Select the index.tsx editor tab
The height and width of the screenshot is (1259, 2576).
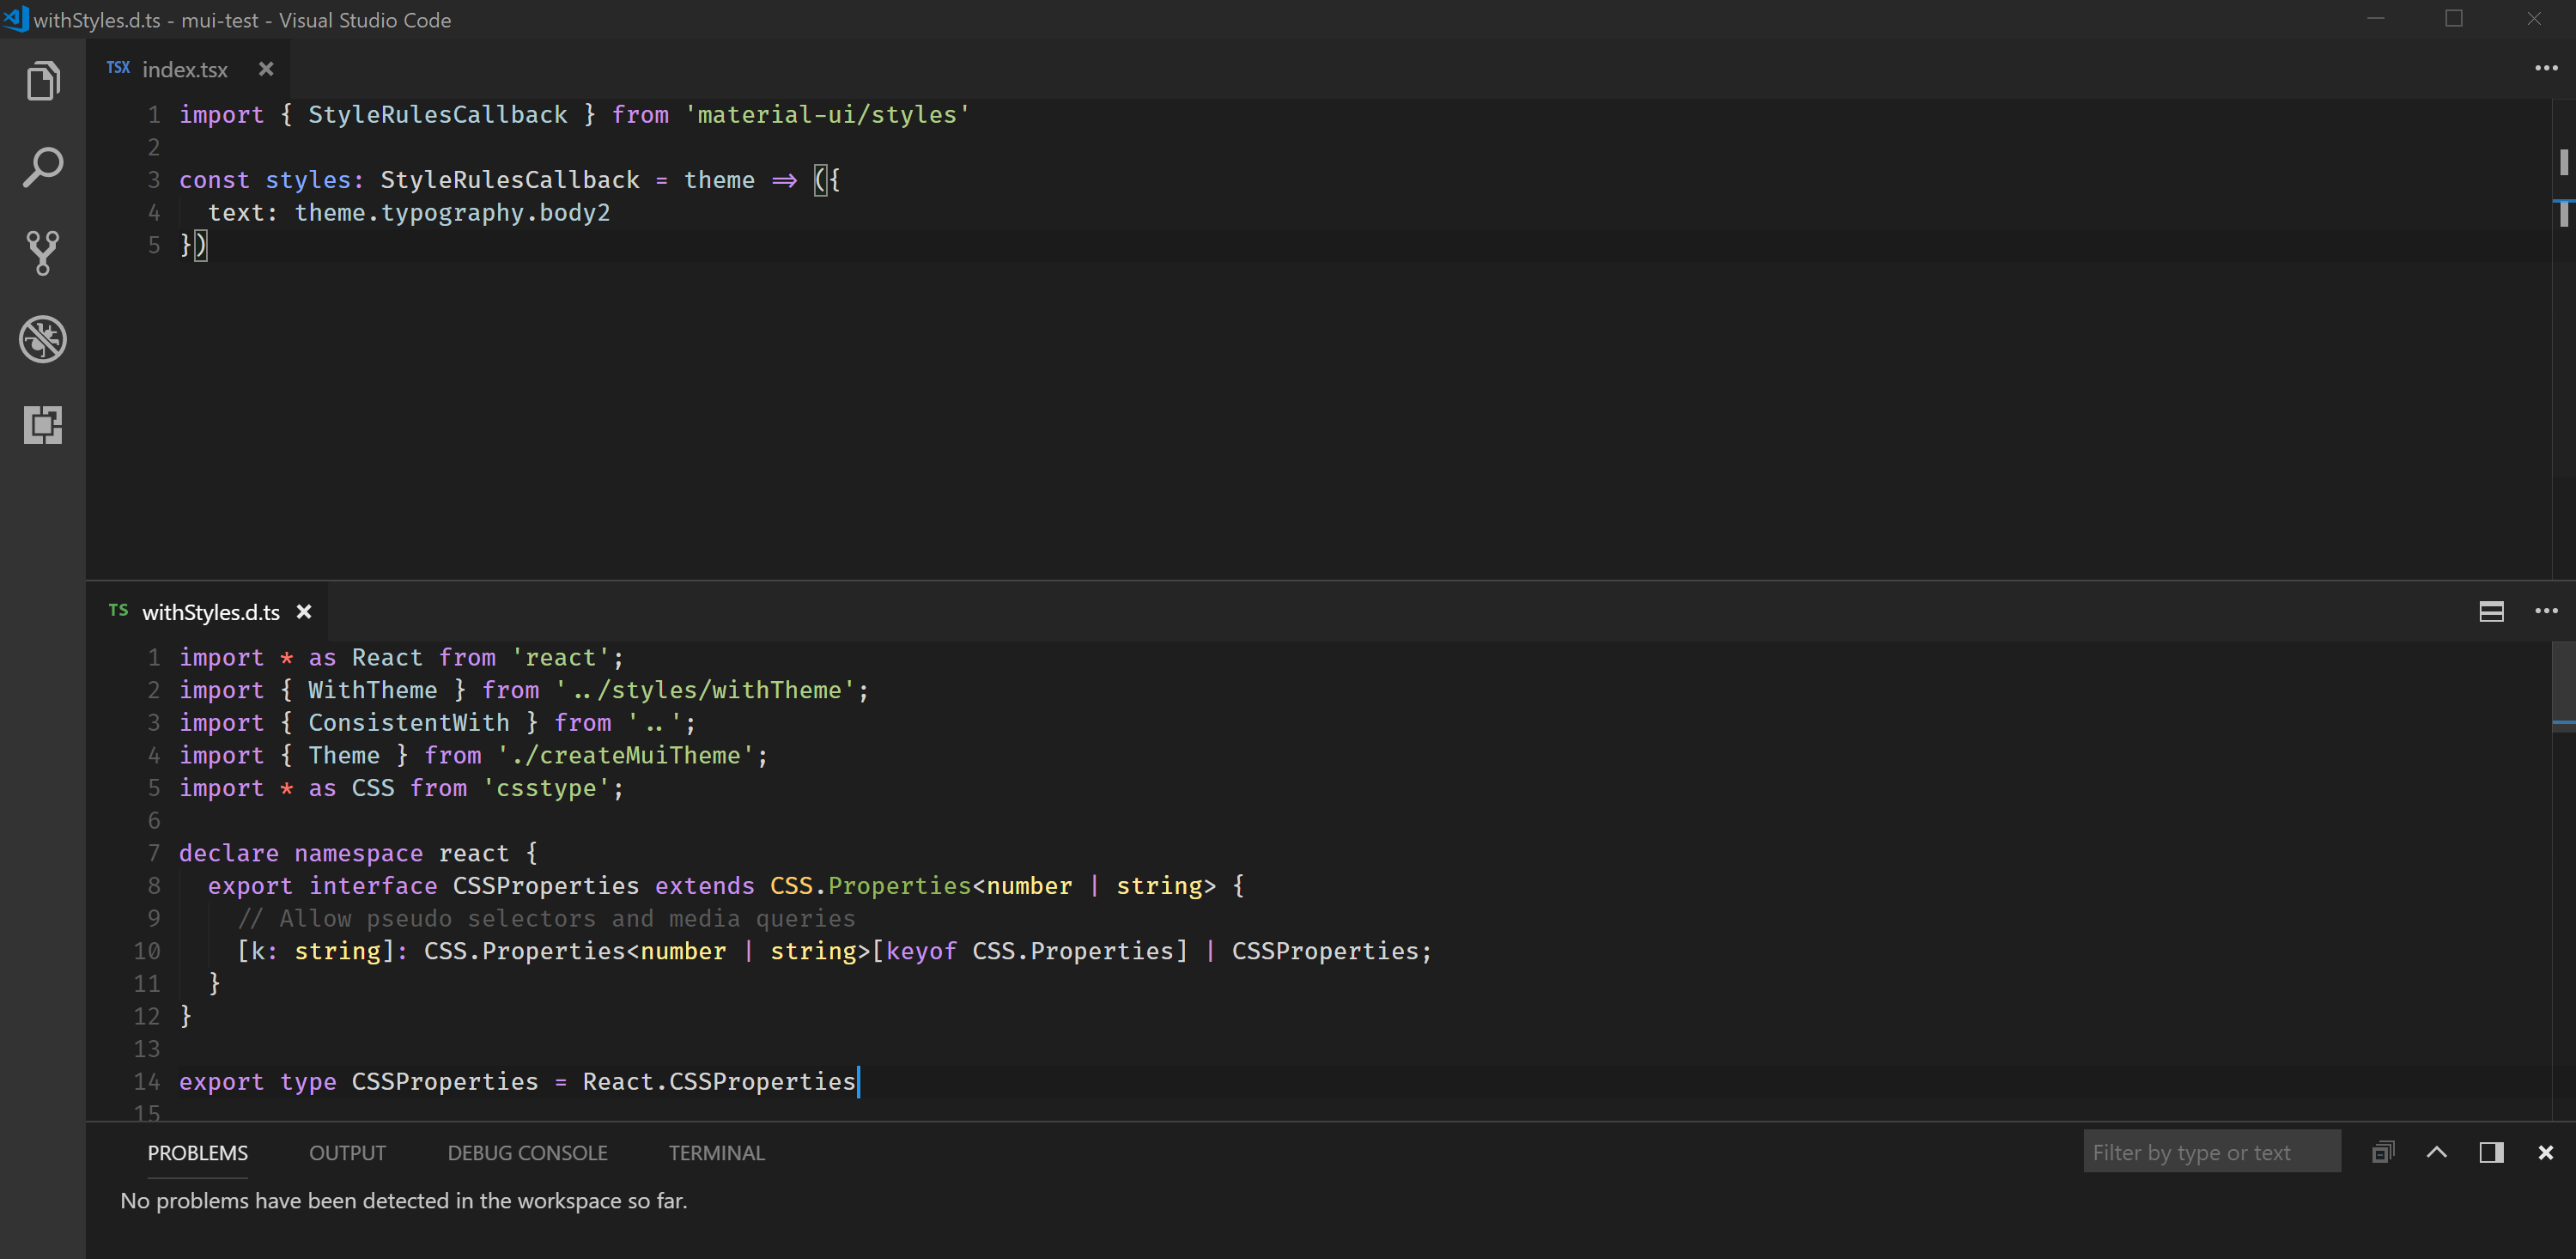pyautogui.click(x=185, y=69)
